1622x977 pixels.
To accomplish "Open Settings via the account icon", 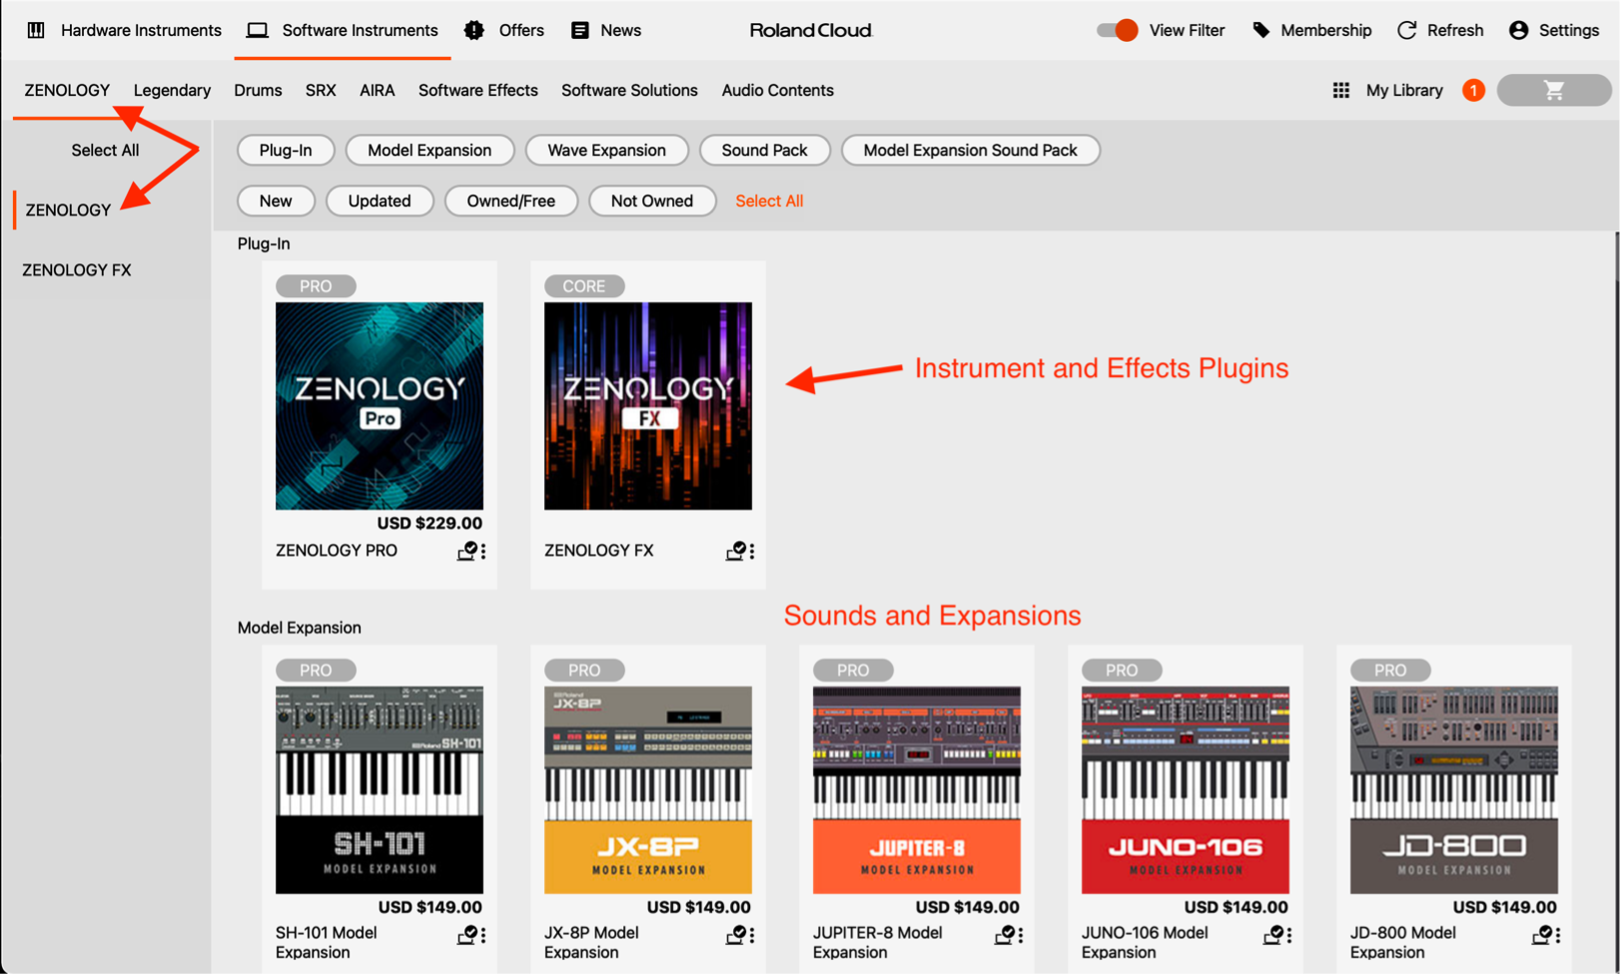I will 1518,30.
